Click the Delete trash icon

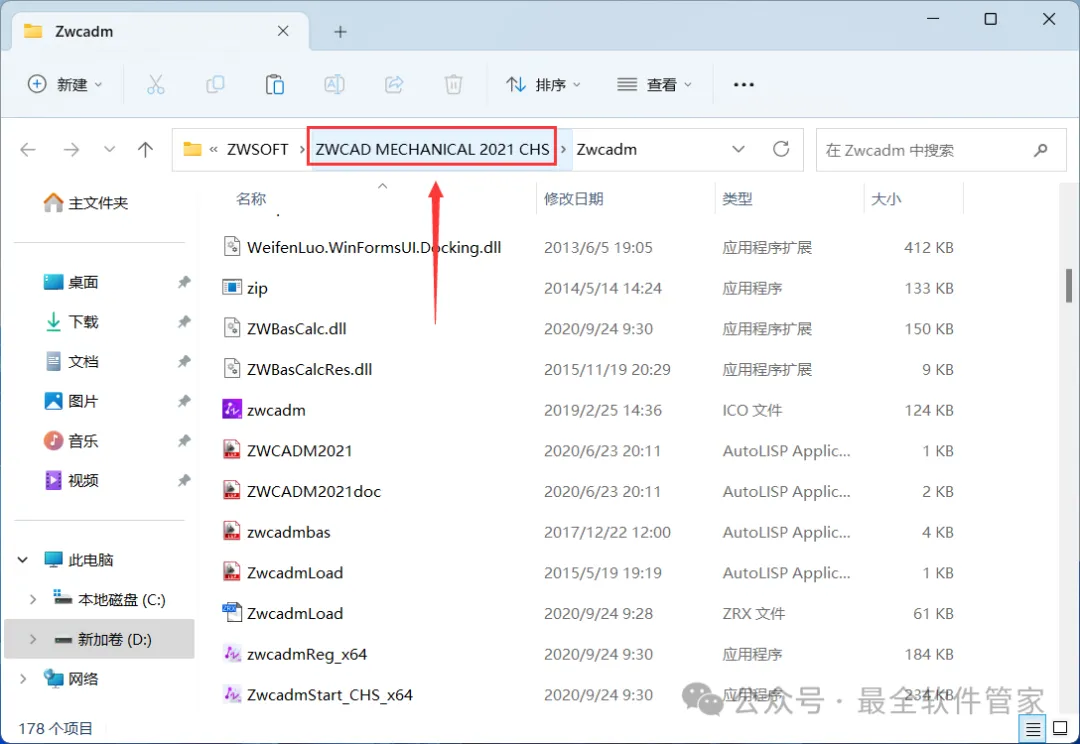click(453, 85)
